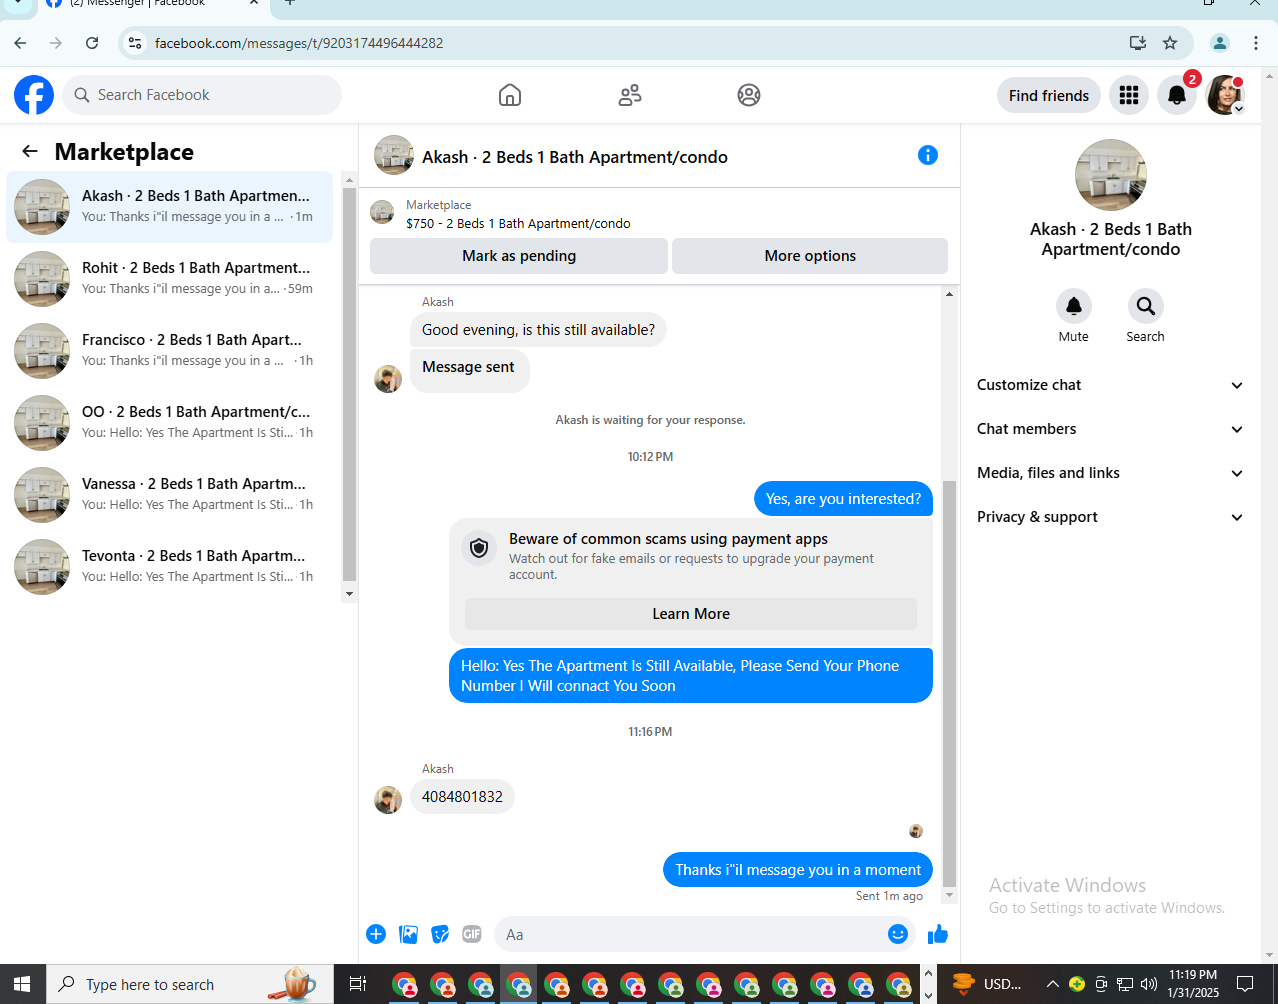
Task: Open Task View on the taskbar
Action: (x=357, y=984)
